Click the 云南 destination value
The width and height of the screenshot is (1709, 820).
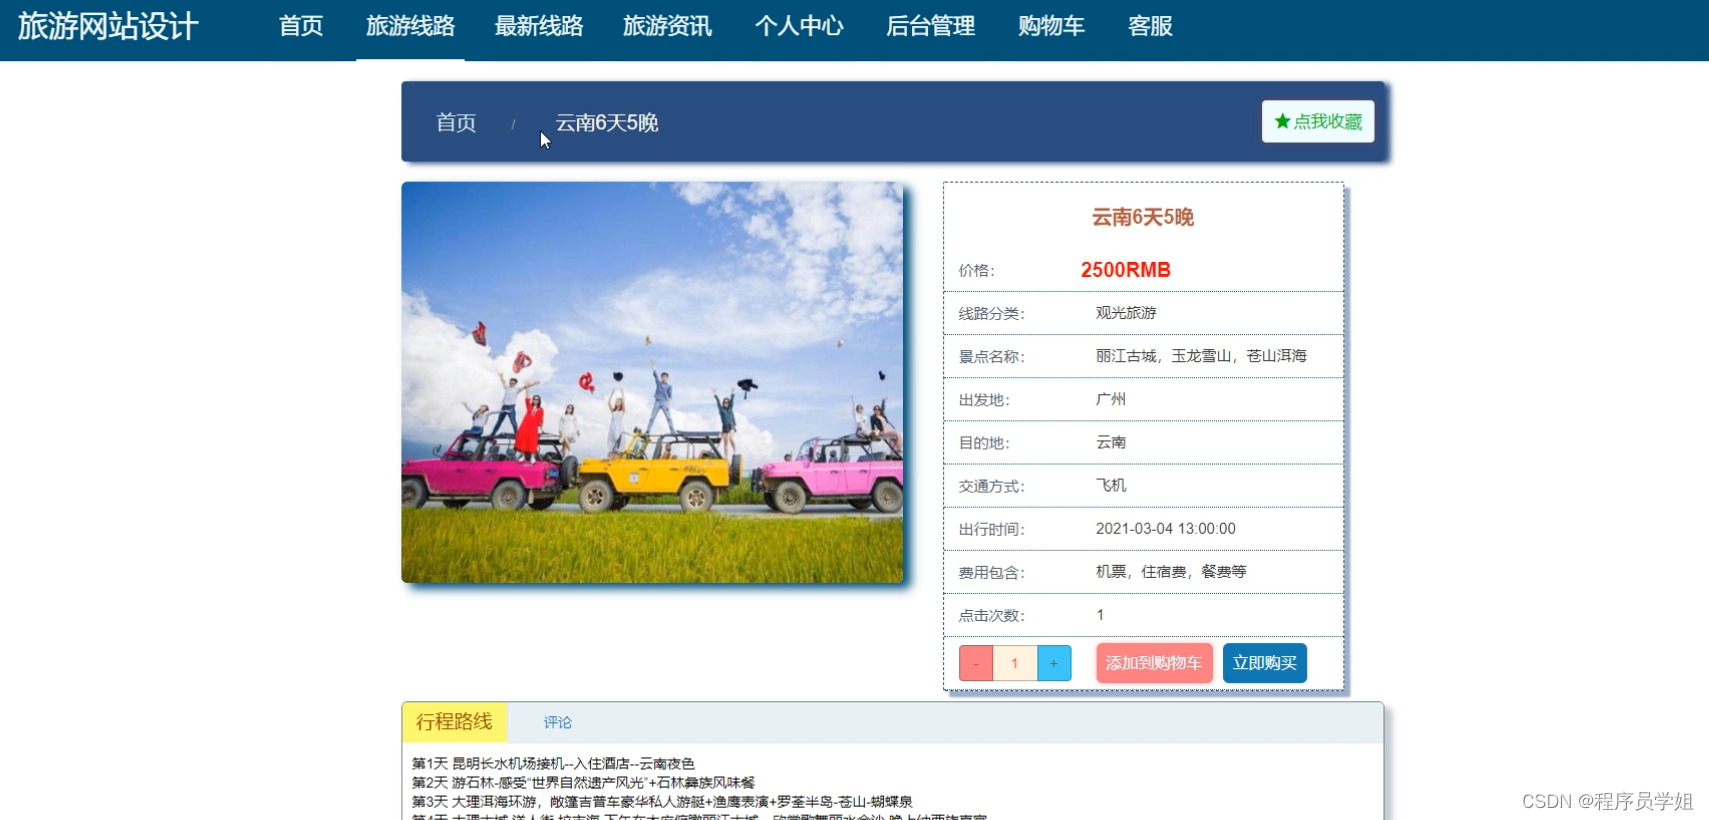(1111, 442)
